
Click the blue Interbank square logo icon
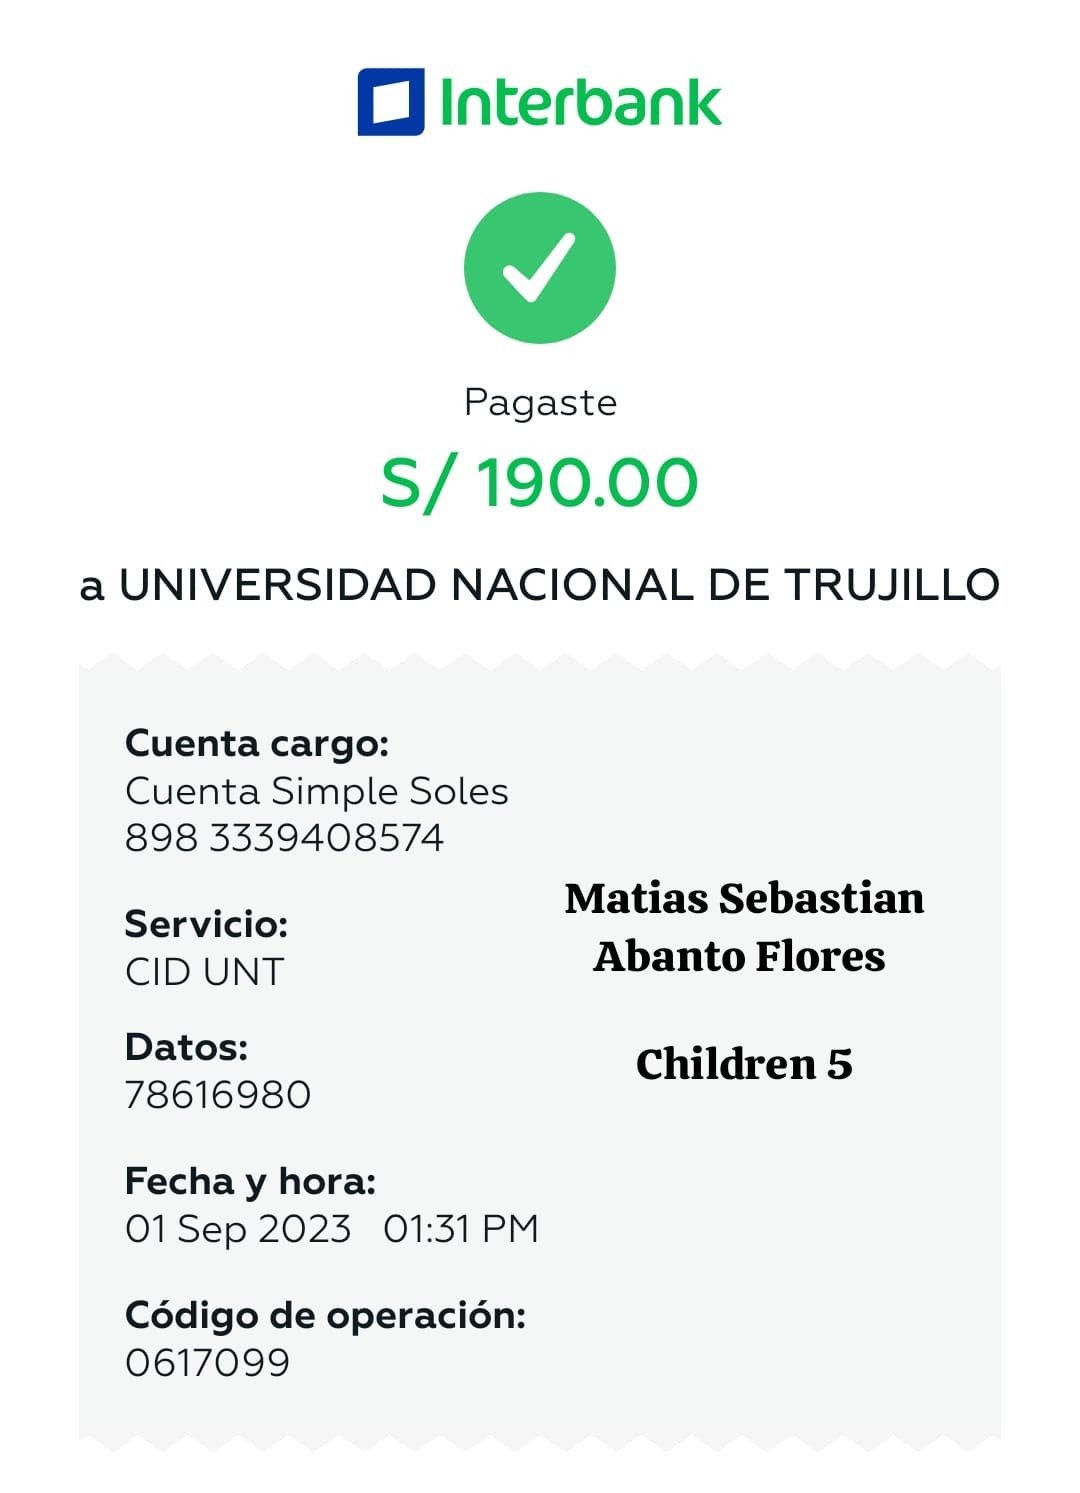(390, 102)
